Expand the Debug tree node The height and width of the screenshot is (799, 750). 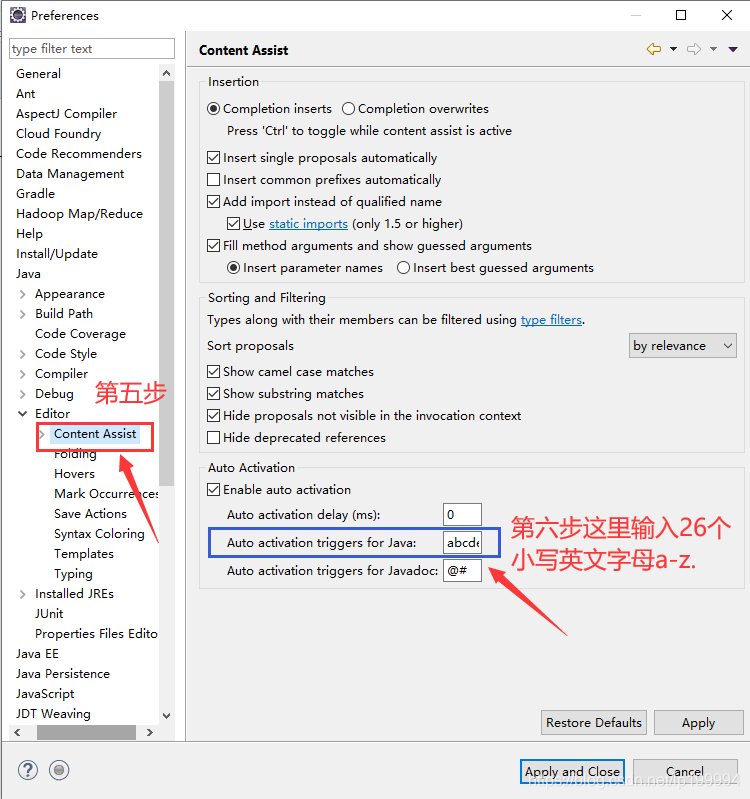[22, 394]
